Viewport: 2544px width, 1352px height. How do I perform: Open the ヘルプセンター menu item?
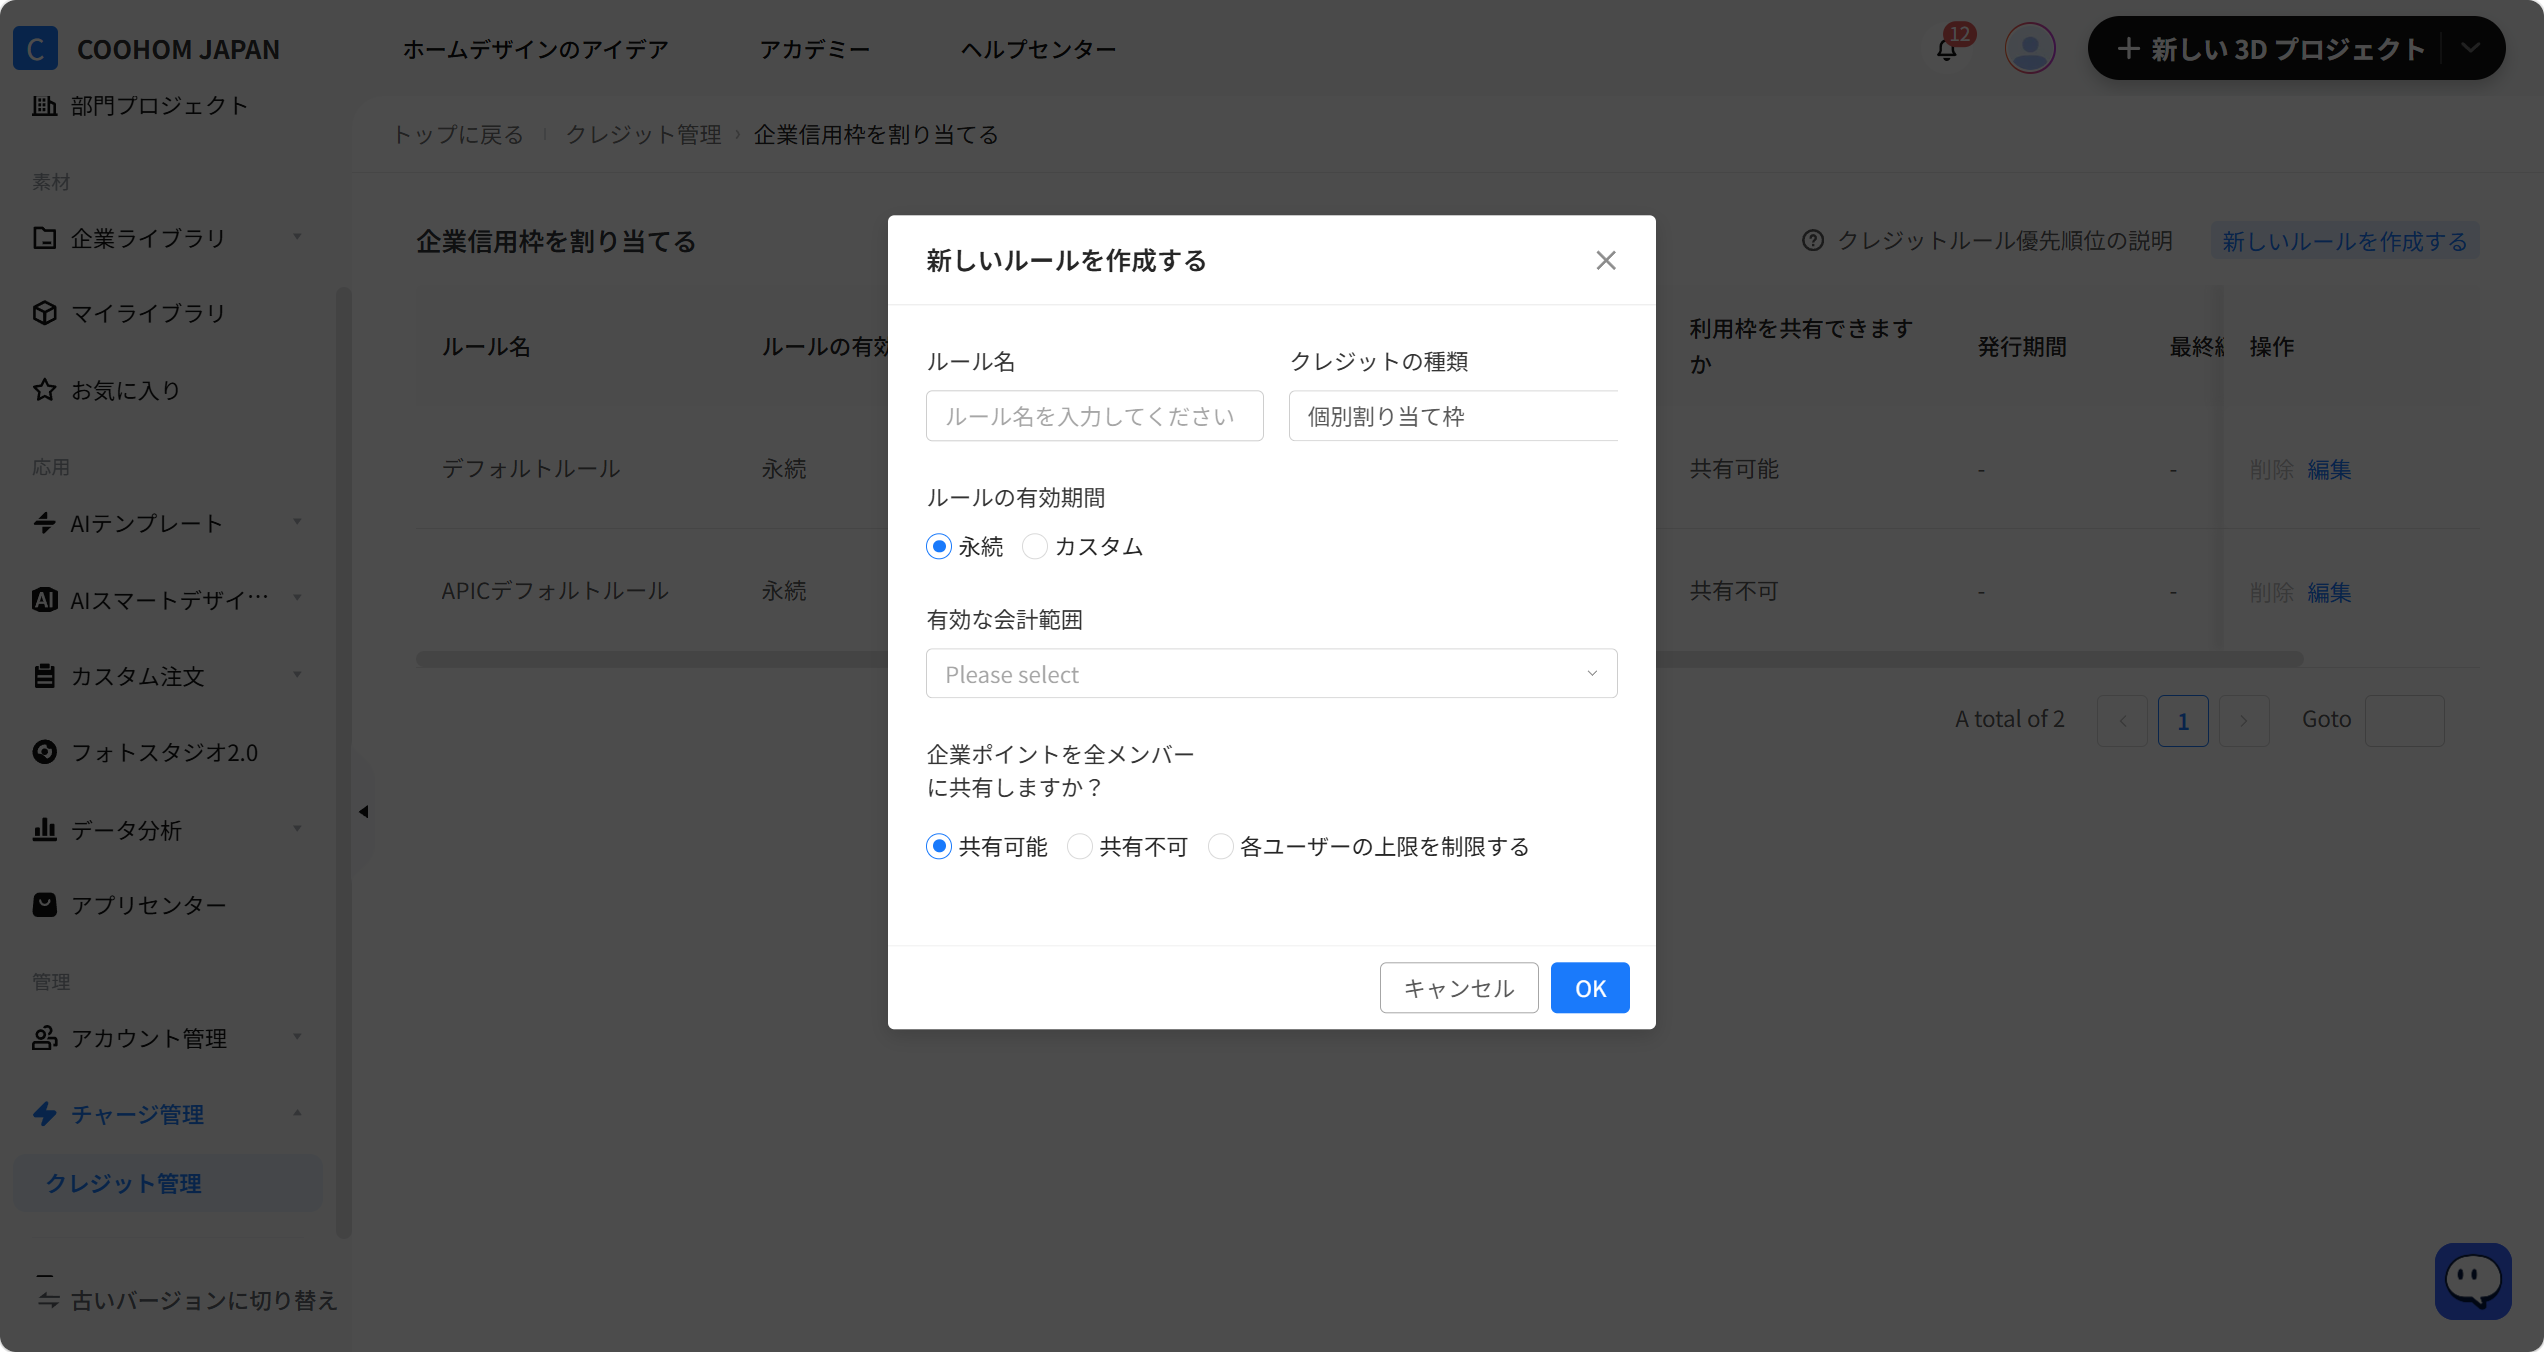coord(1038,49)
